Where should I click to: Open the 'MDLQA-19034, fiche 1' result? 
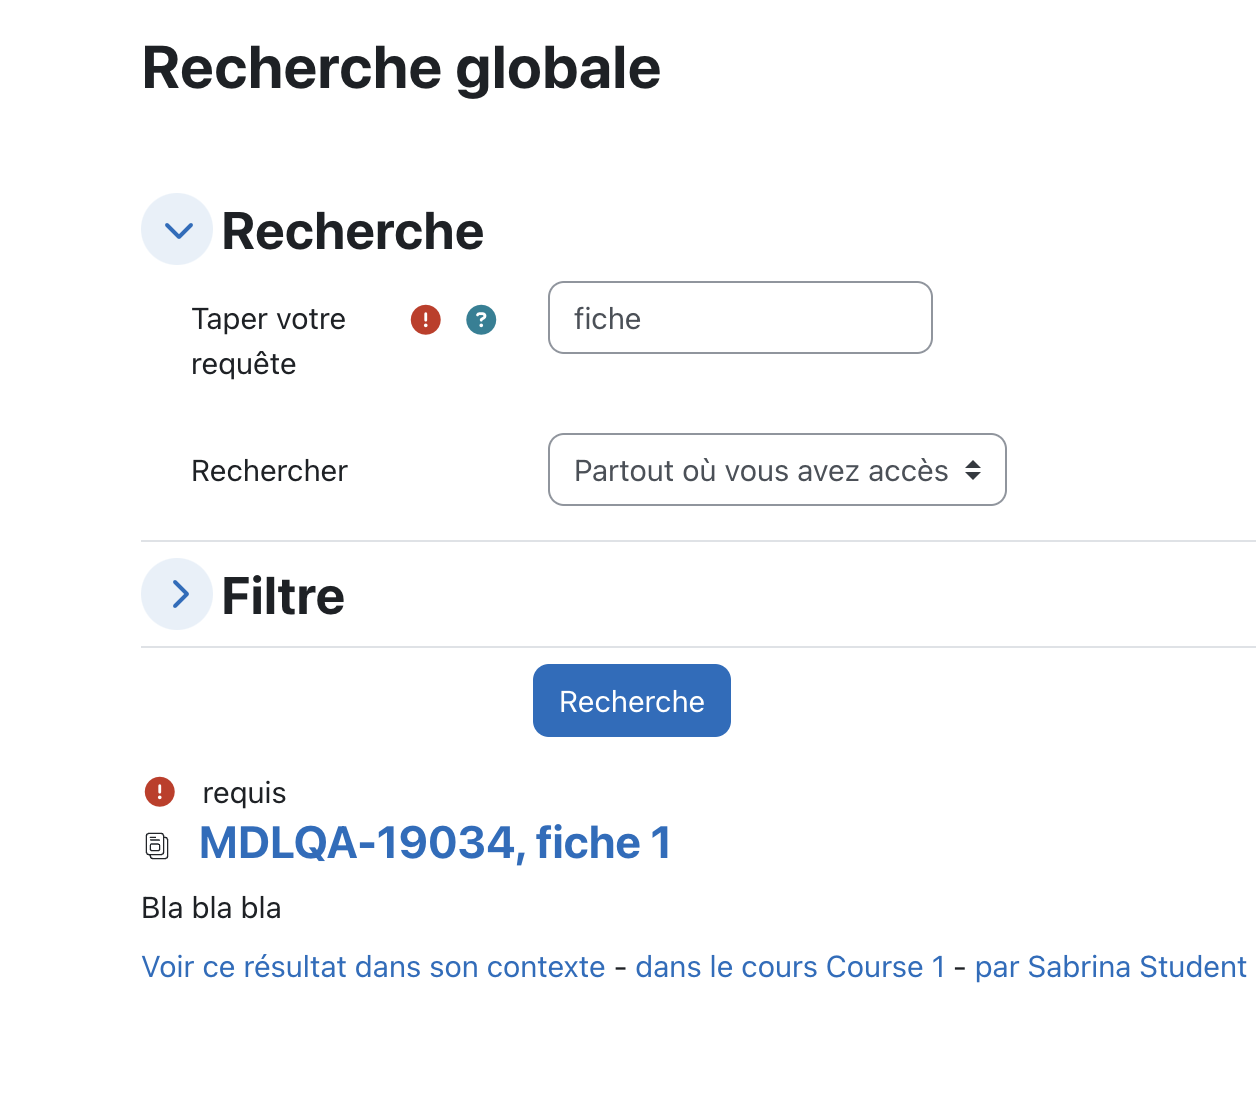click(435, 842)
